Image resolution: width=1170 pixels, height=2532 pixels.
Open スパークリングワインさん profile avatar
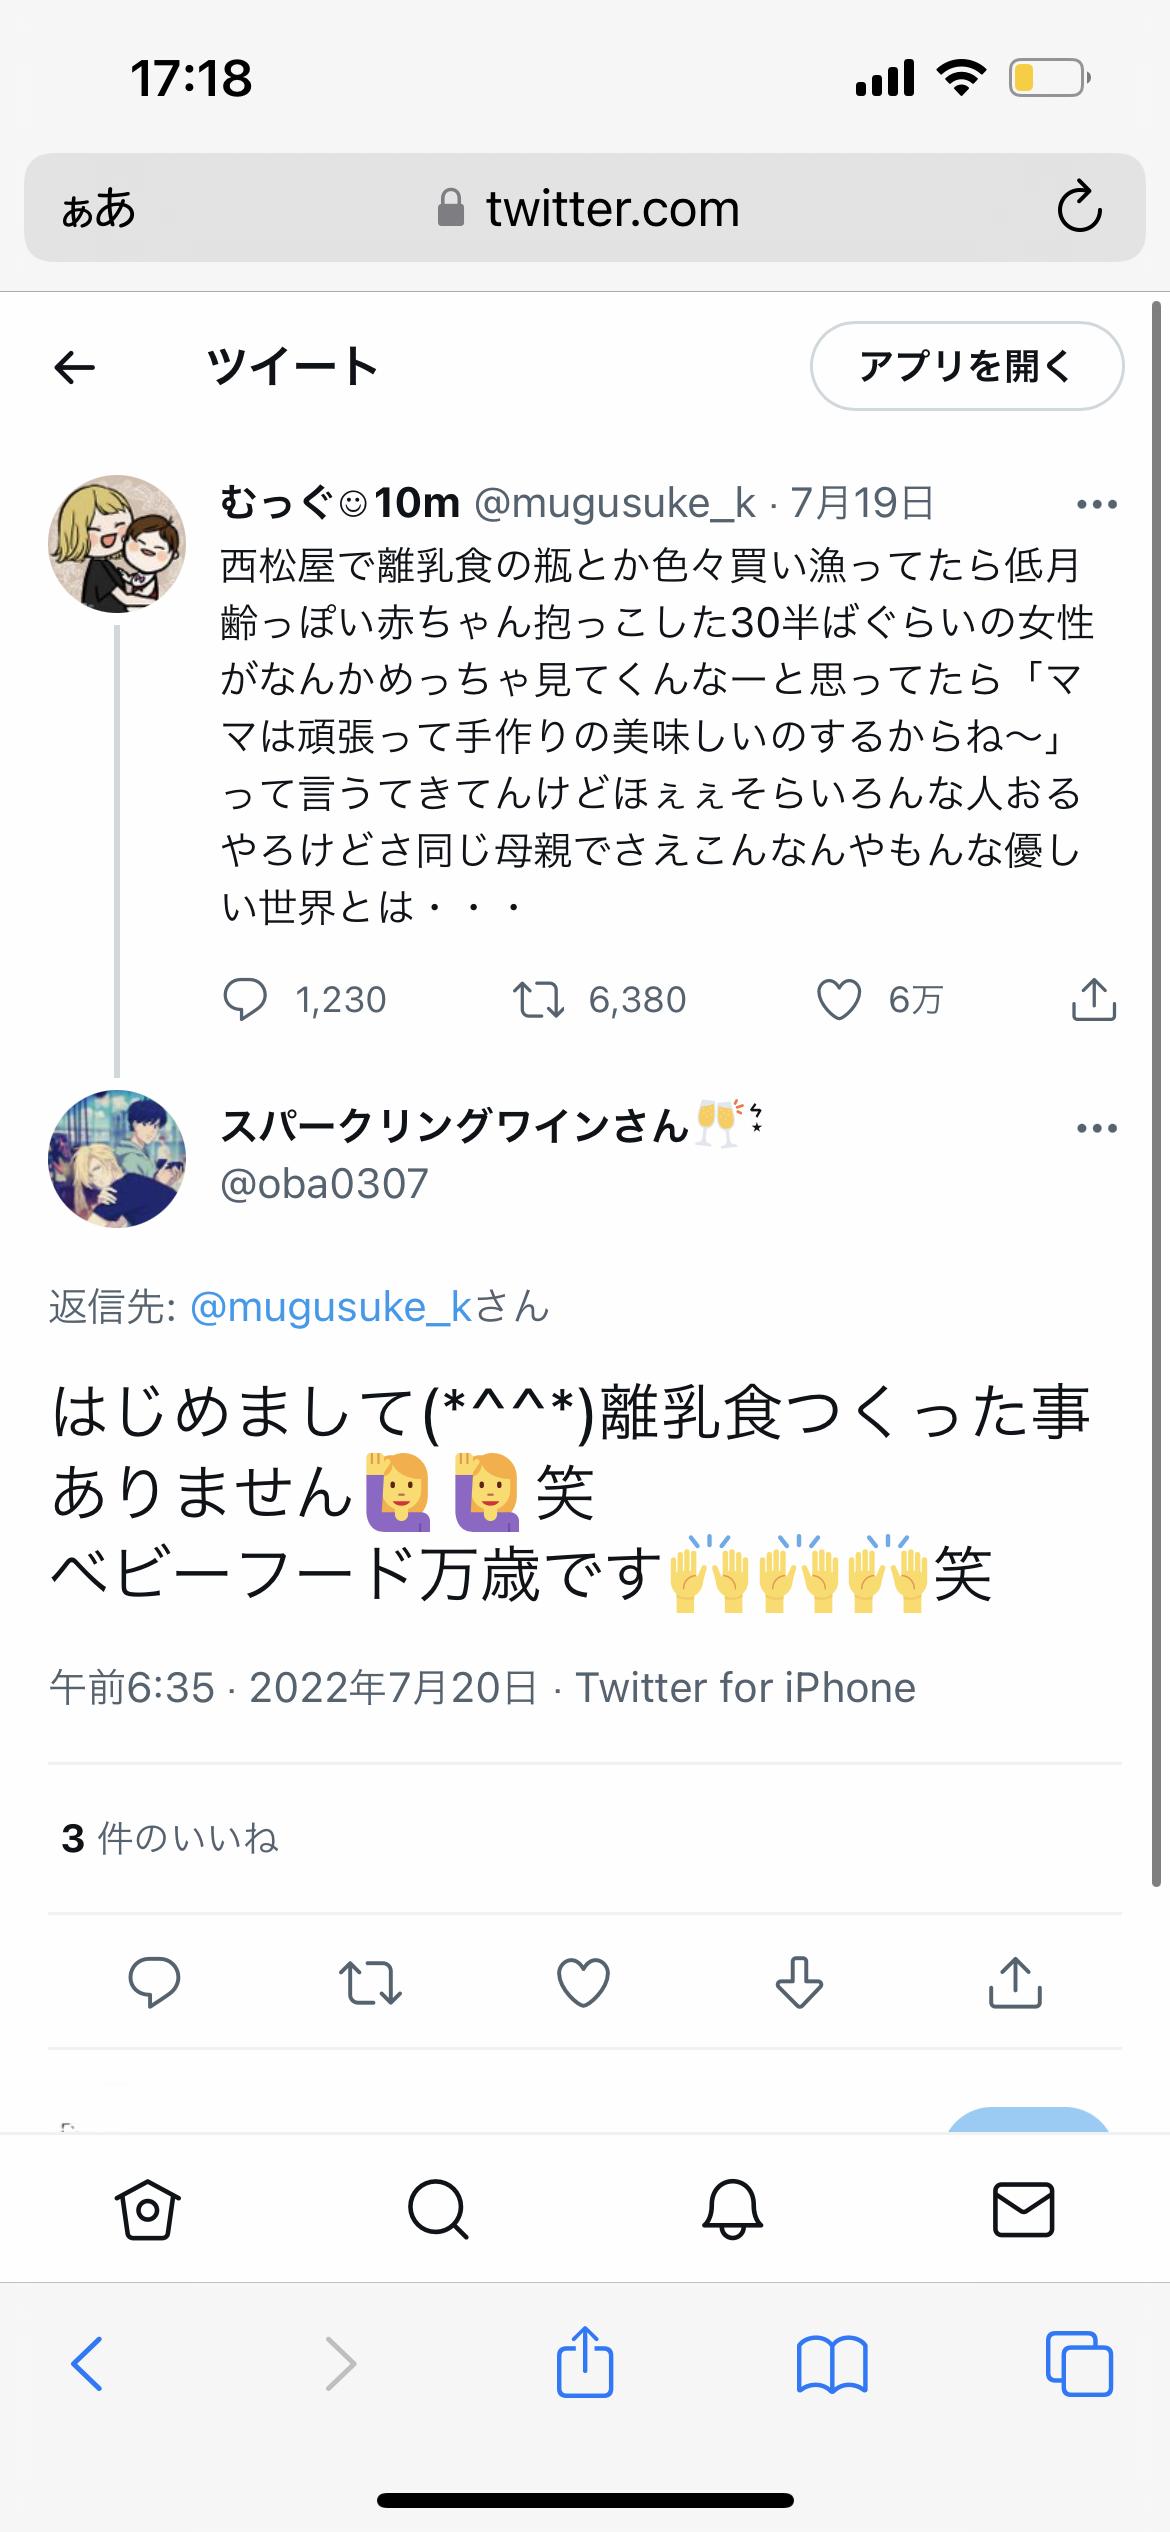[117, 1159]
